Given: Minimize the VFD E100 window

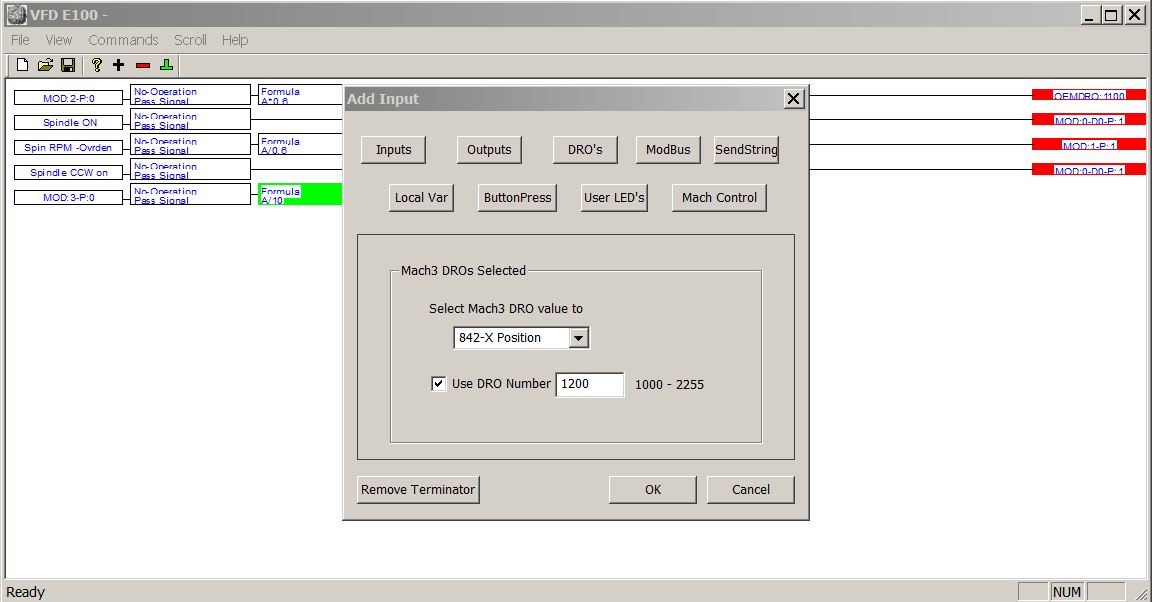Looking at the screenshot, I should tap(1091, 15).
